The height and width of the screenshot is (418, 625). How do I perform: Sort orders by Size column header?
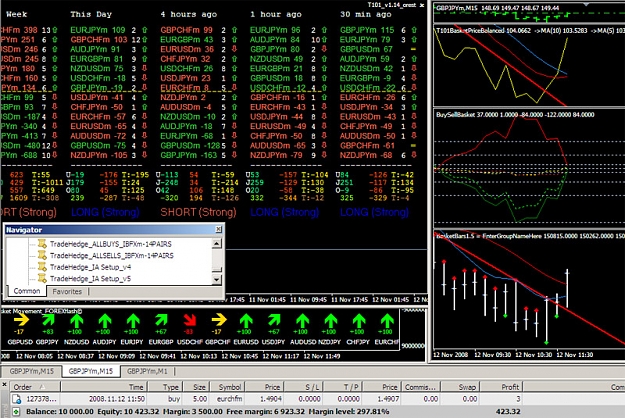pyautogui.click(x=197, y=387)
